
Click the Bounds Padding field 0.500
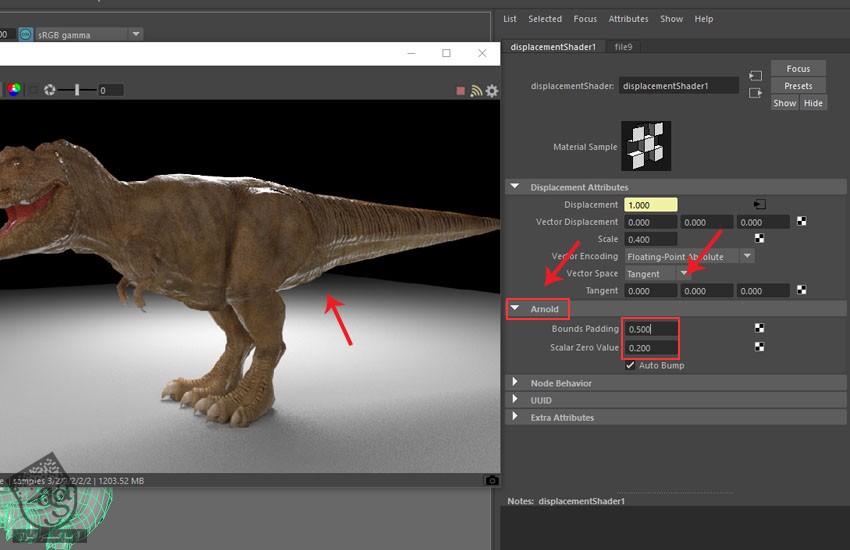click(x=651, y=329)
